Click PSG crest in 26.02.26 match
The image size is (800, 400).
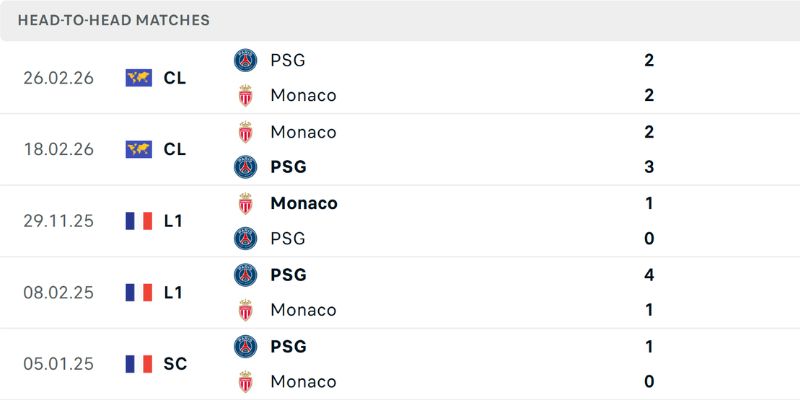pos(245,60)
